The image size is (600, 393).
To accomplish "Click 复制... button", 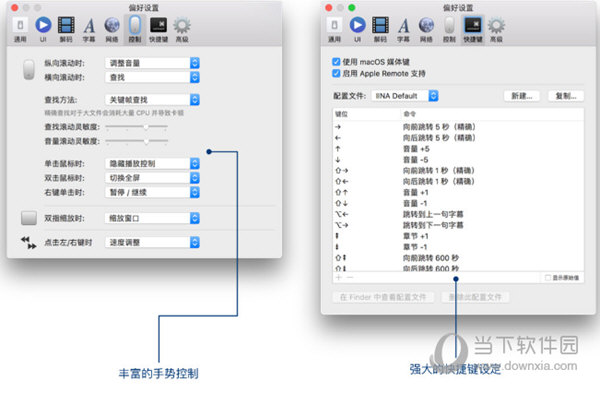I will (566, 96).
